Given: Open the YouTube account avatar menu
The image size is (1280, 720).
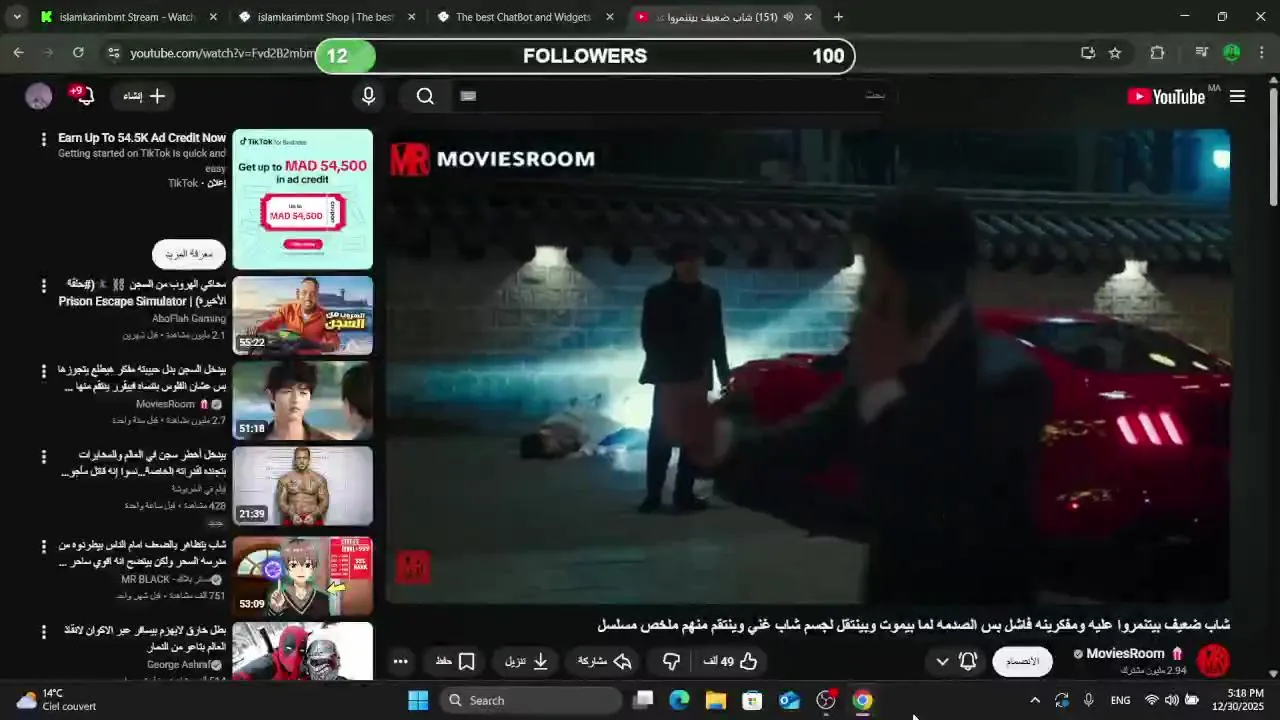Looking at the screenshot, I should tap(38, 96).
